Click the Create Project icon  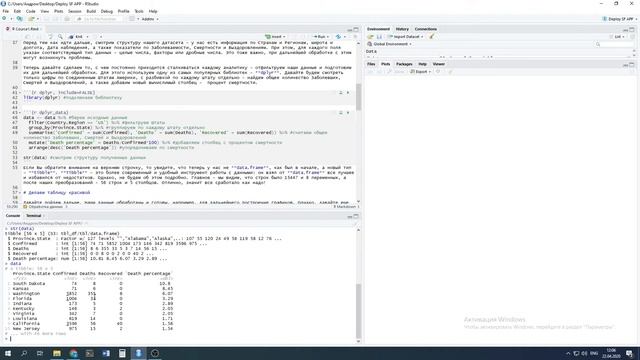tap(19, 19)
